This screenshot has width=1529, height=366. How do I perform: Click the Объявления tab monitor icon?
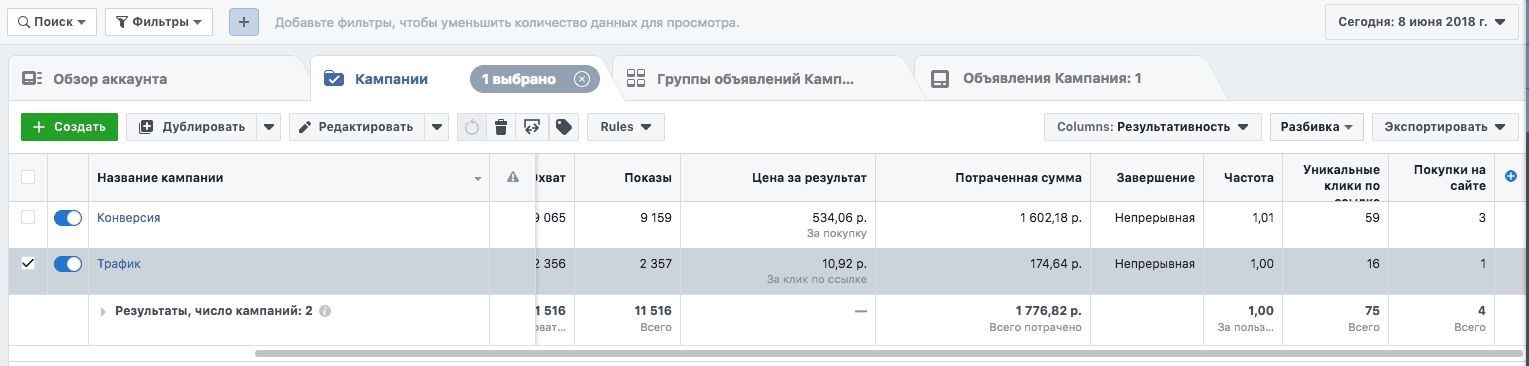tap(940, 79)
